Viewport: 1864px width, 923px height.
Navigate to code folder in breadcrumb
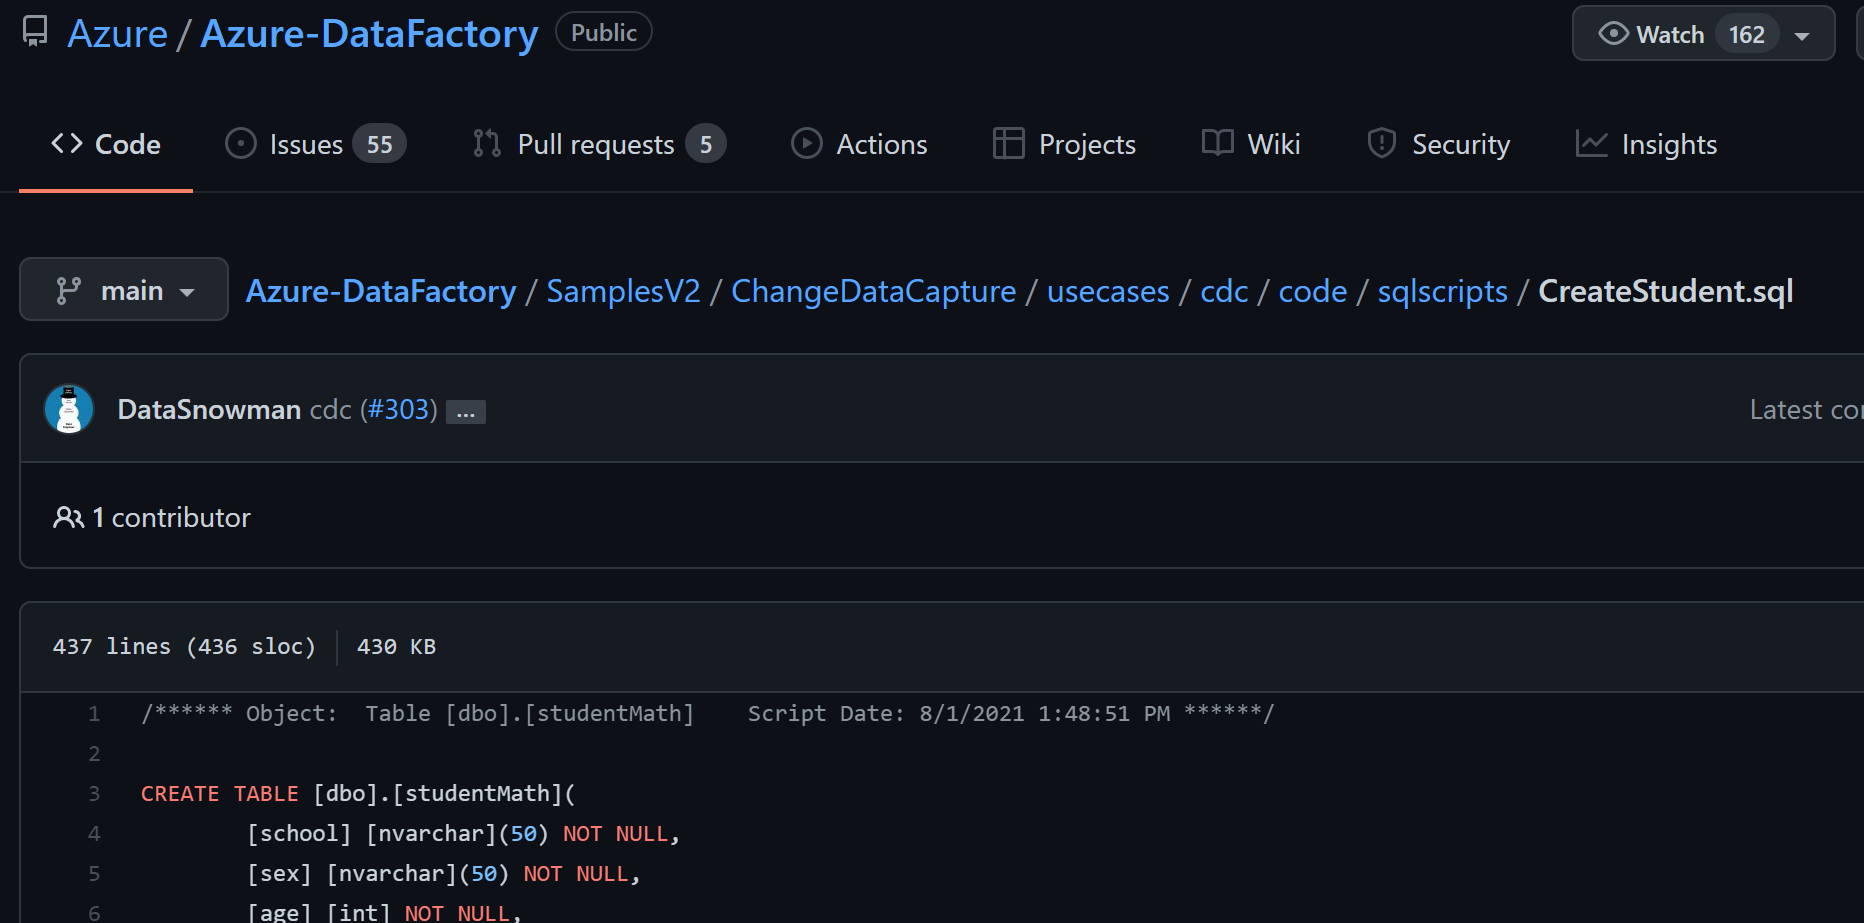click(1312, 291)
